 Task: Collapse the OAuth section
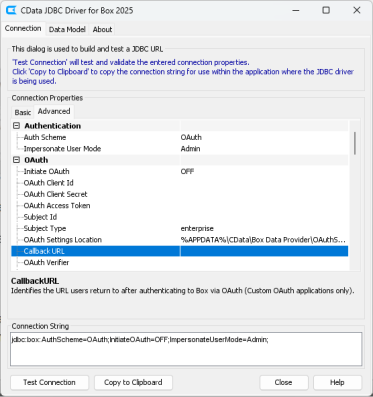tap(16, 160)
